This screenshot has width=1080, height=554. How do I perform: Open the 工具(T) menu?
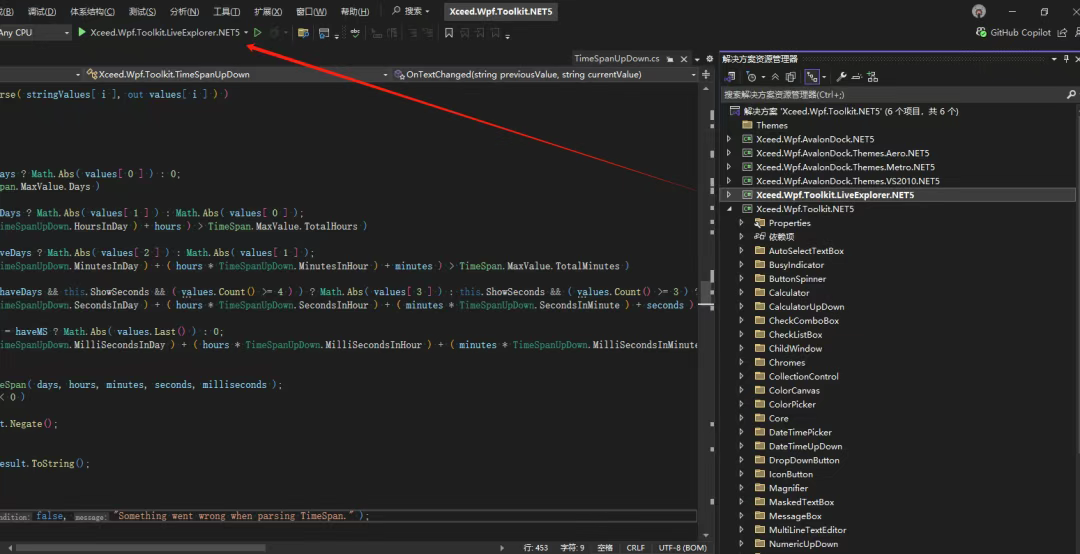(226, 12)
